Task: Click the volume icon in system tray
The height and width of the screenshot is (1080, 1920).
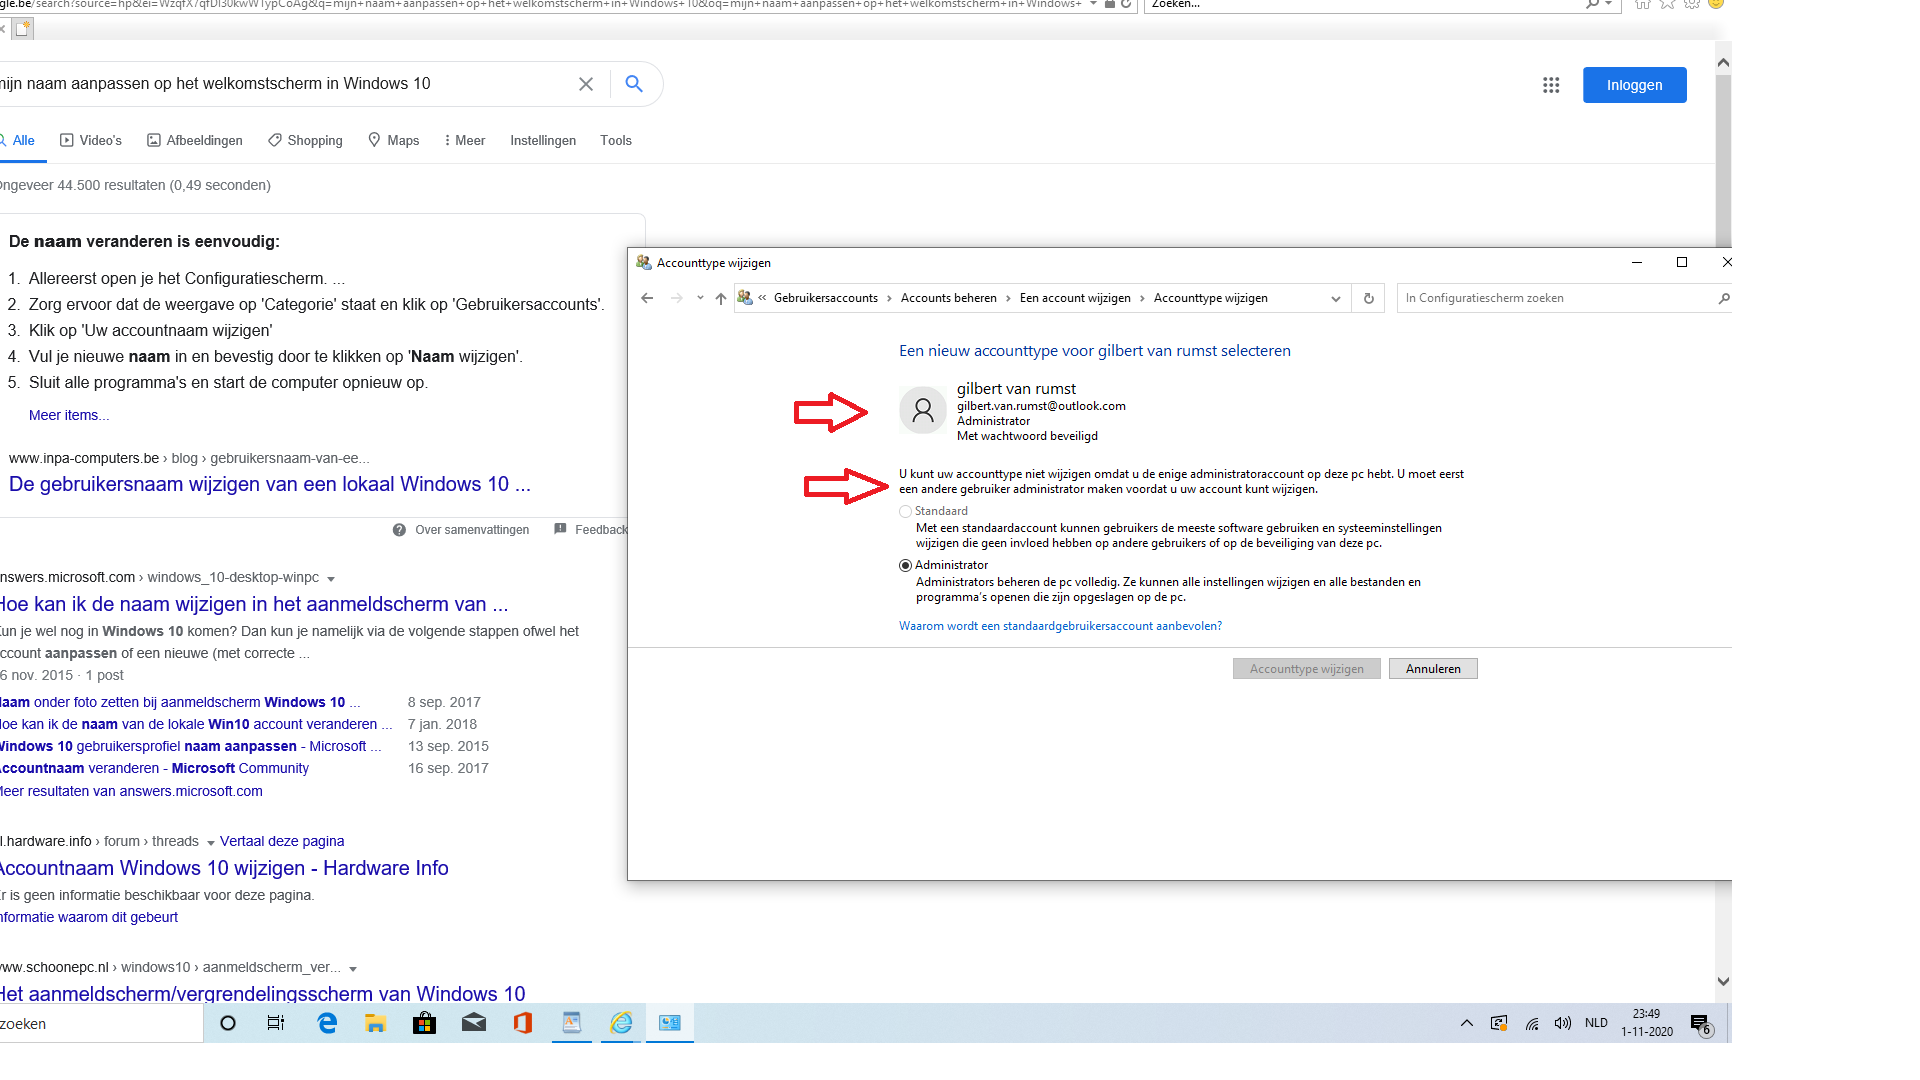Action: click(x=1562, y=1023)
